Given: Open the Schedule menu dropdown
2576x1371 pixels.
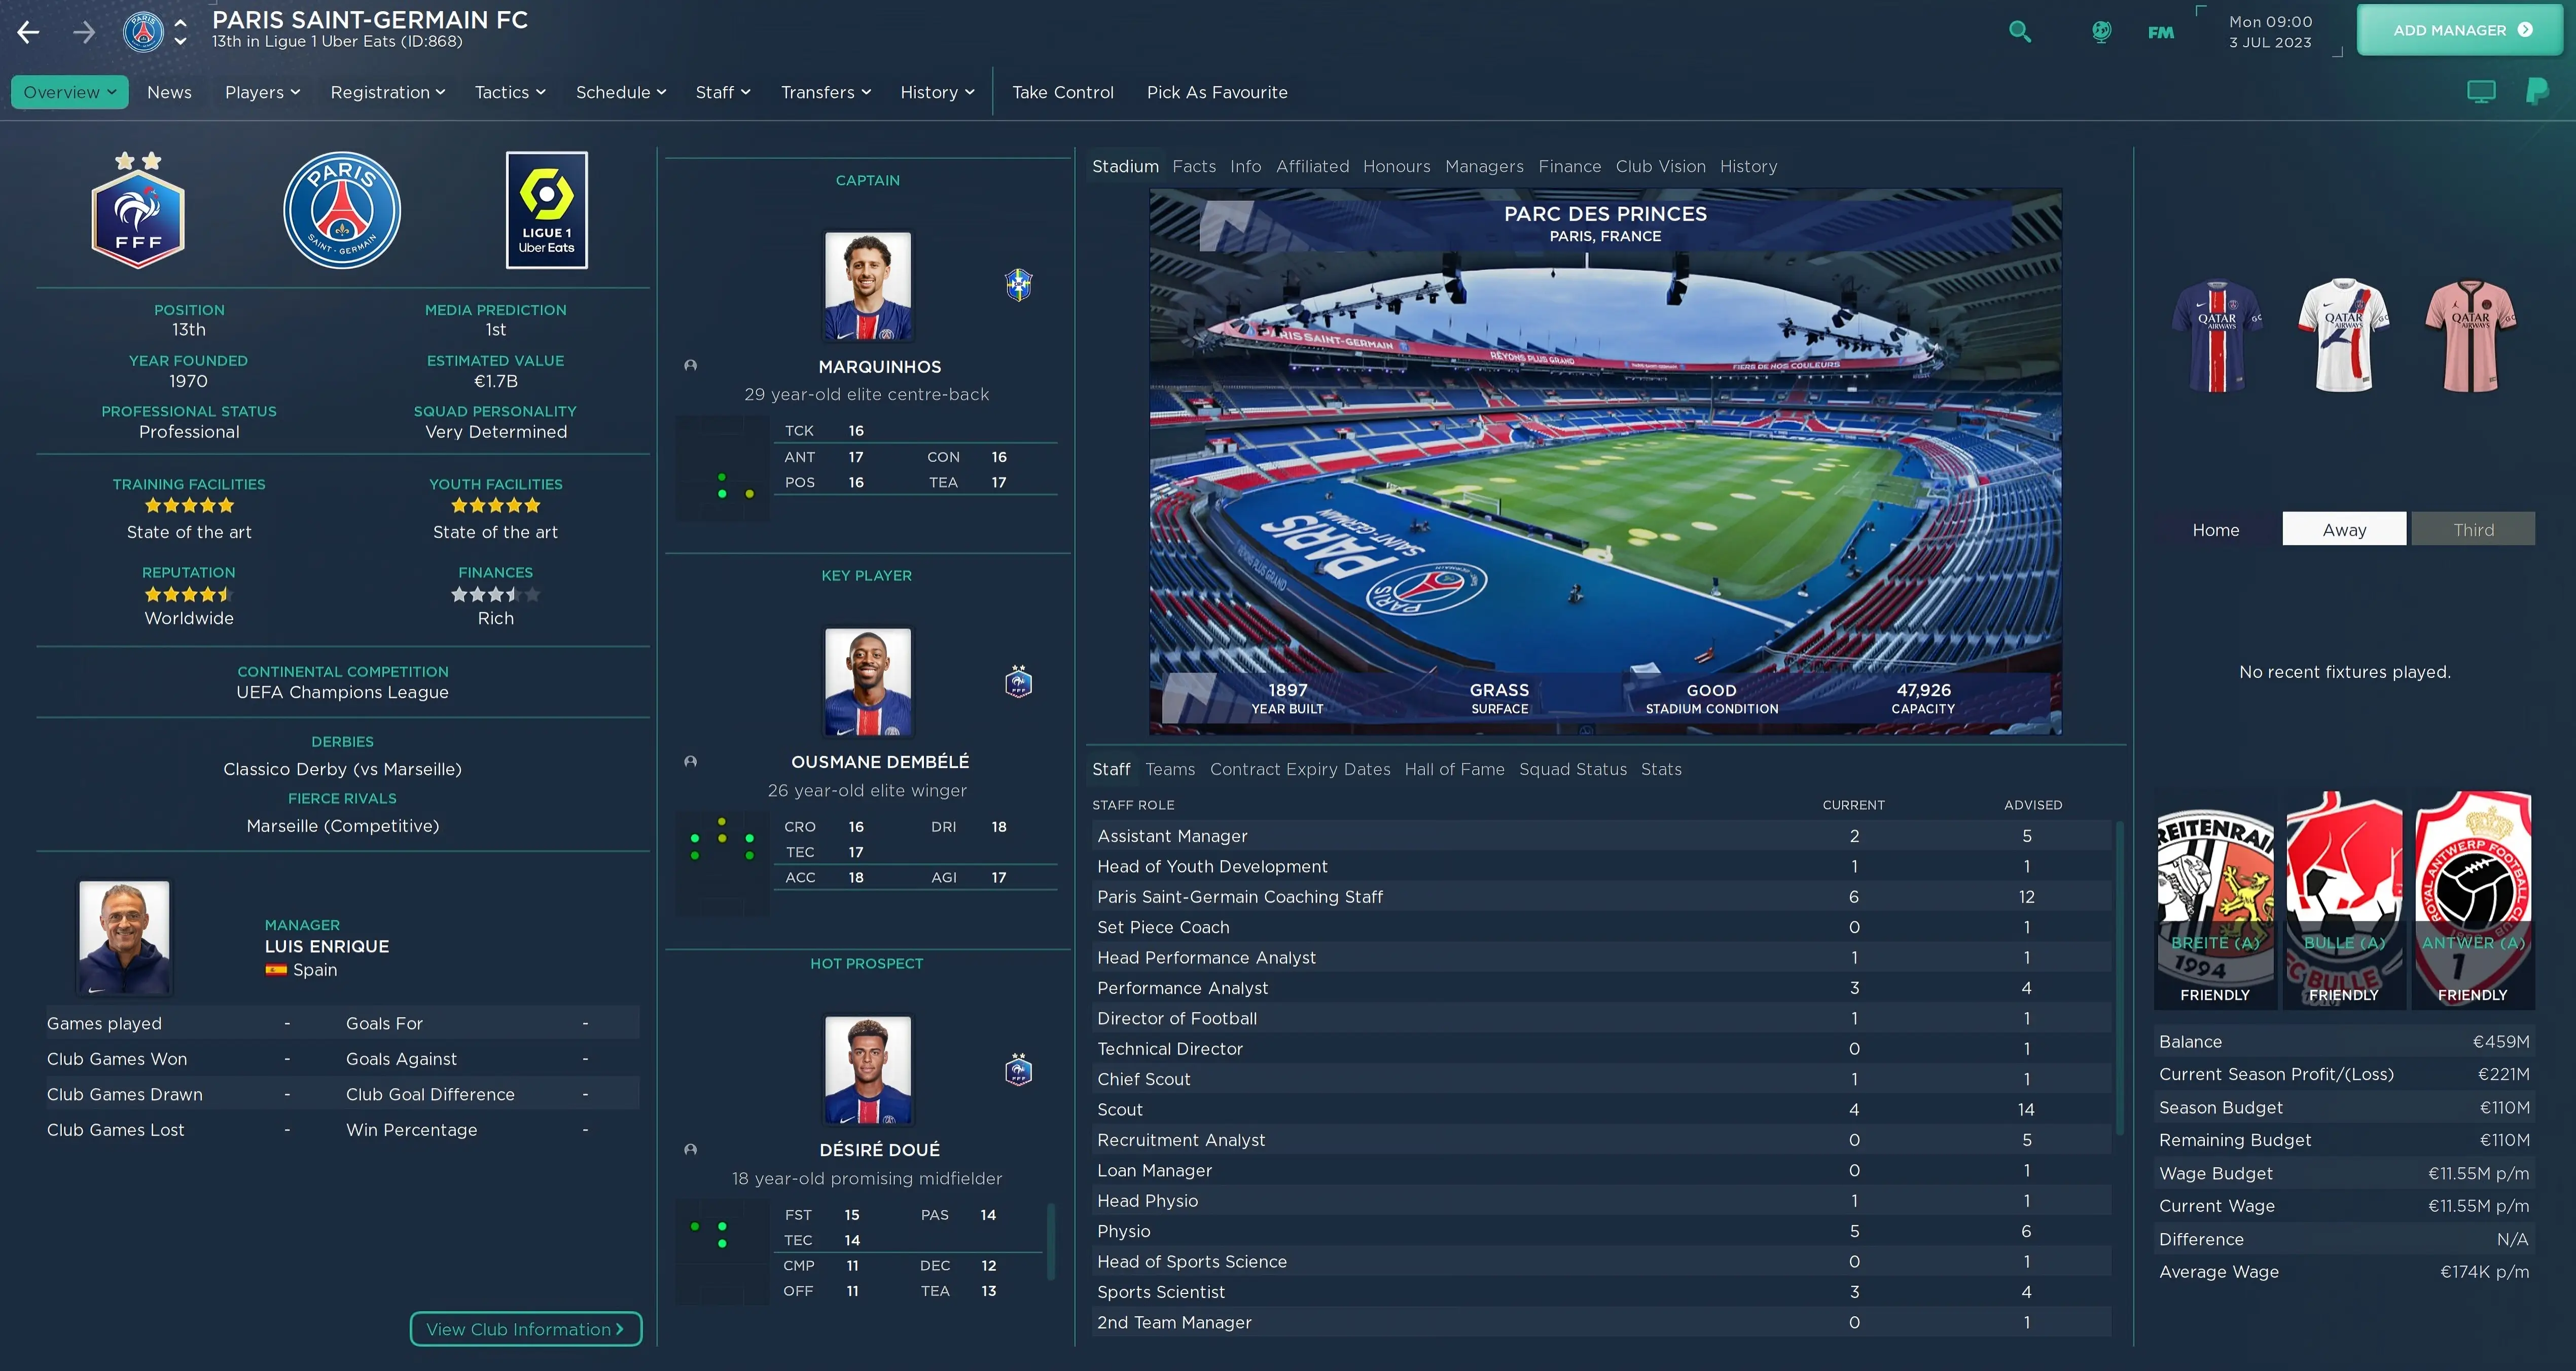Looking at the screenshot, I should [x=621, y=92].
